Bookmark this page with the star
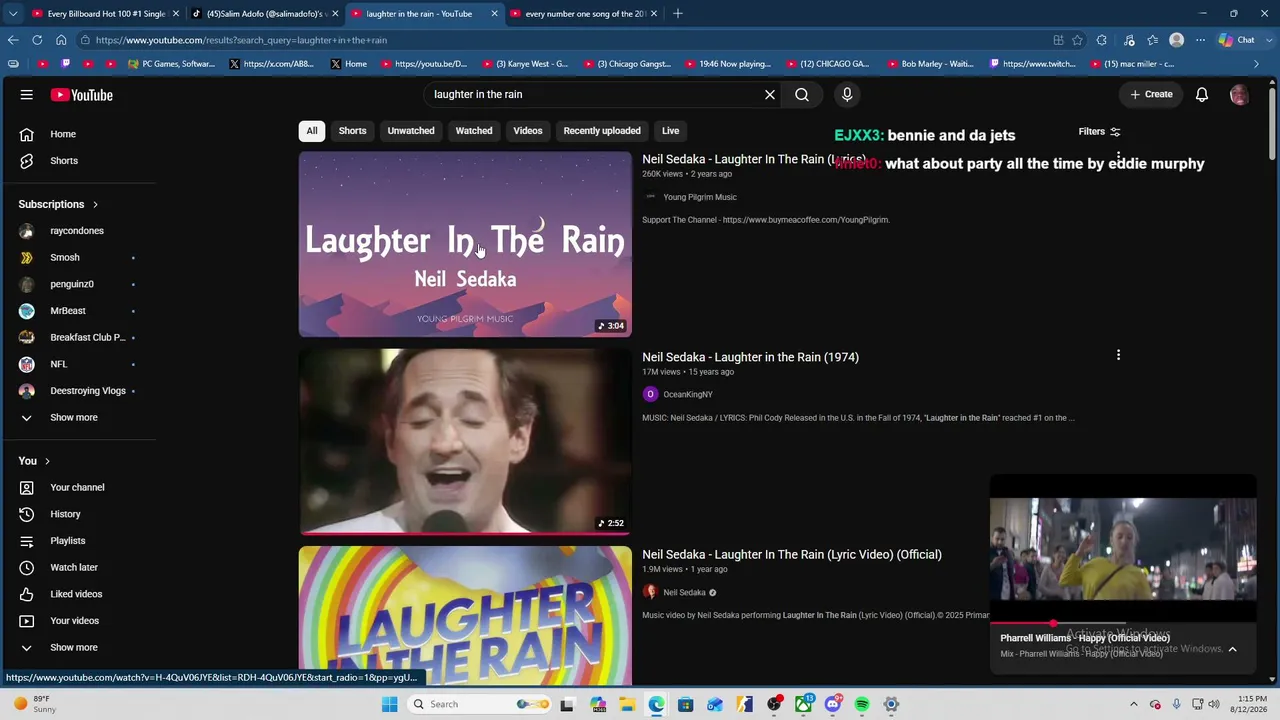 [x=1077, y=40]
